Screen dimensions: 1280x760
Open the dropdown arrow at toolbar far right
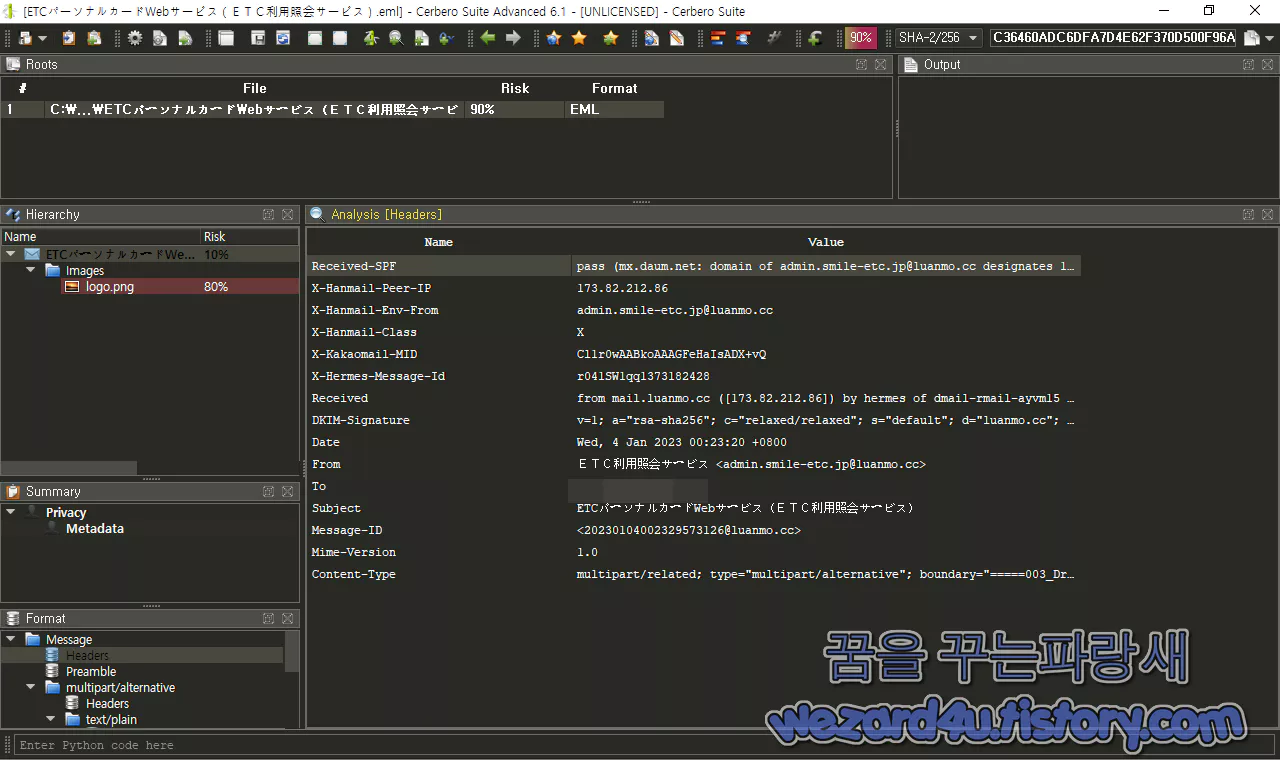point(1270,38)
